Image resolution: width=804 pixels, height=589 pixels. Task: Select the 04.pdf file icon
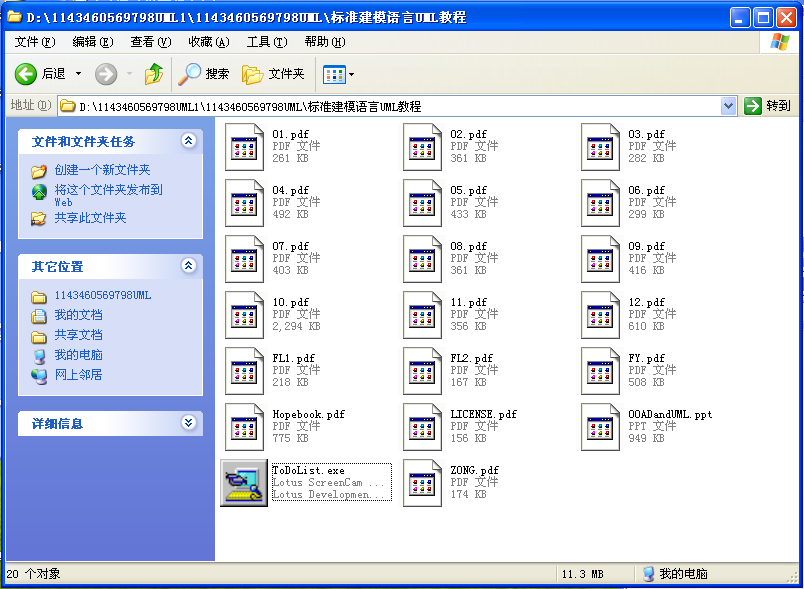point(244,203)
